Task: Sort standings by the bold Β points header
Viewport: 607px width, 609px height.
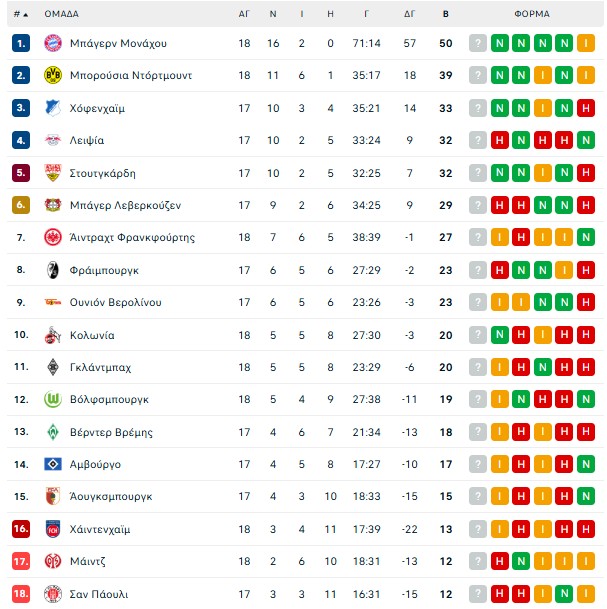Action: point(446,14)
